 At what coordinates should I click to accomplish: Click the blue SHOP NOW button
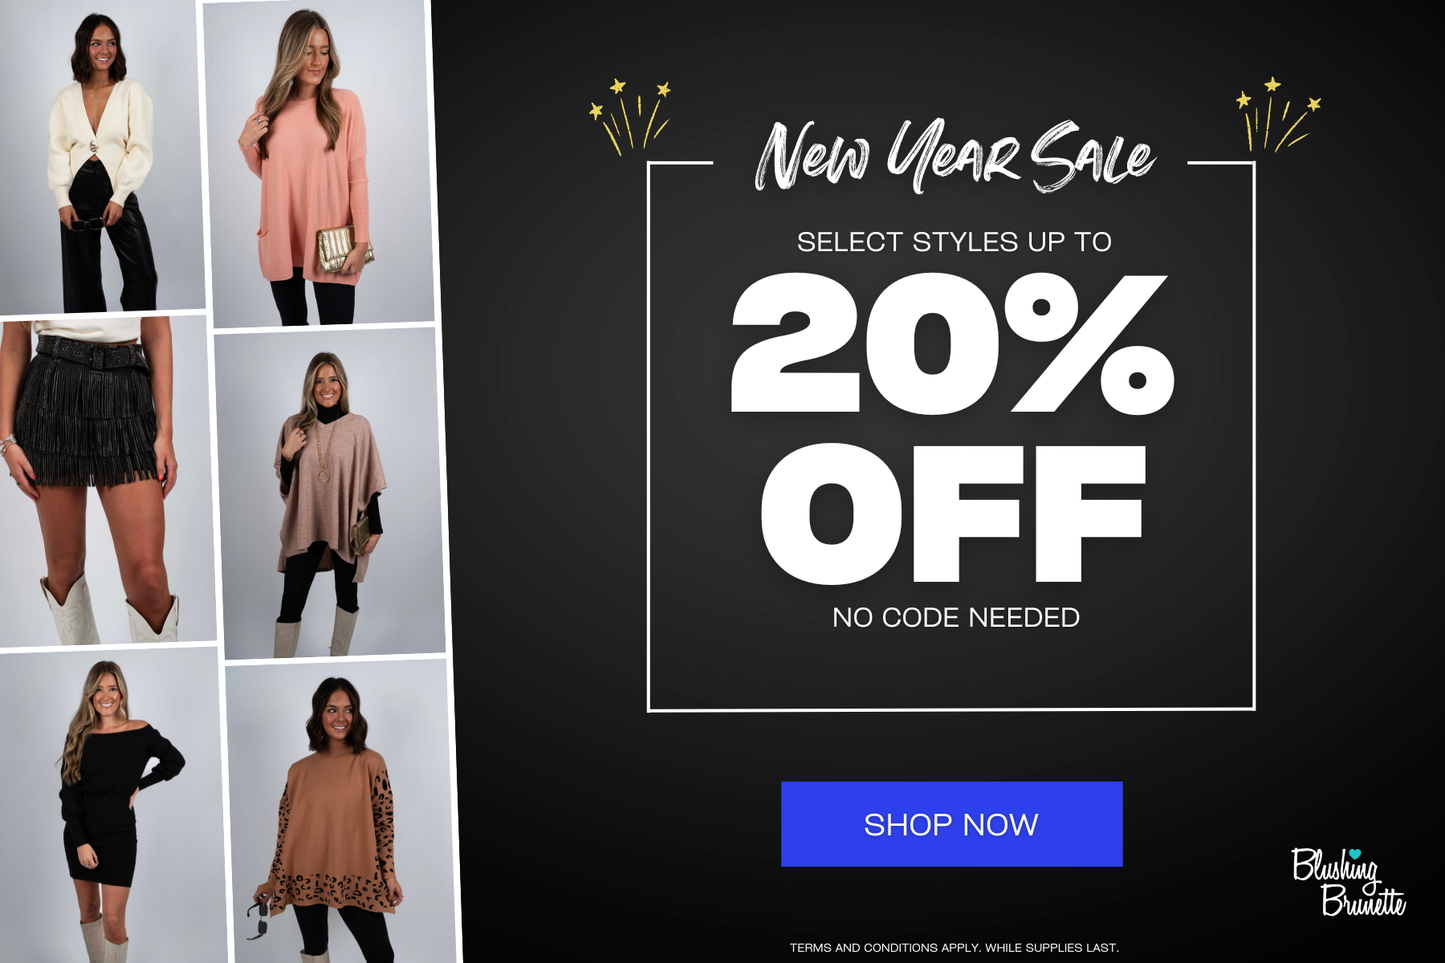(951, 824)
